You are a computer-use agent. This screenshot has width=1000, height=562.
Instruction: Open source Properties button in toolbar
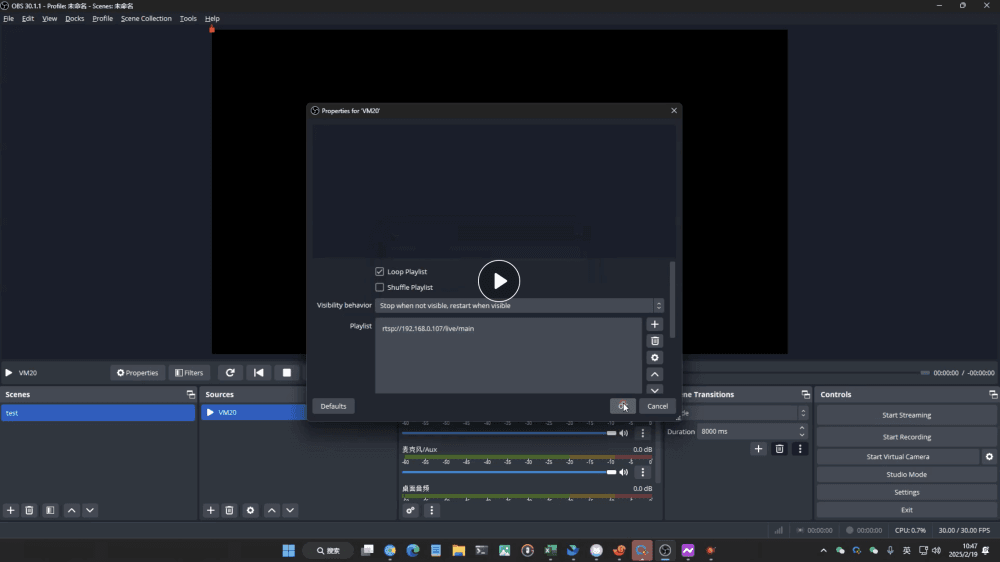click(x=137, y=373)
